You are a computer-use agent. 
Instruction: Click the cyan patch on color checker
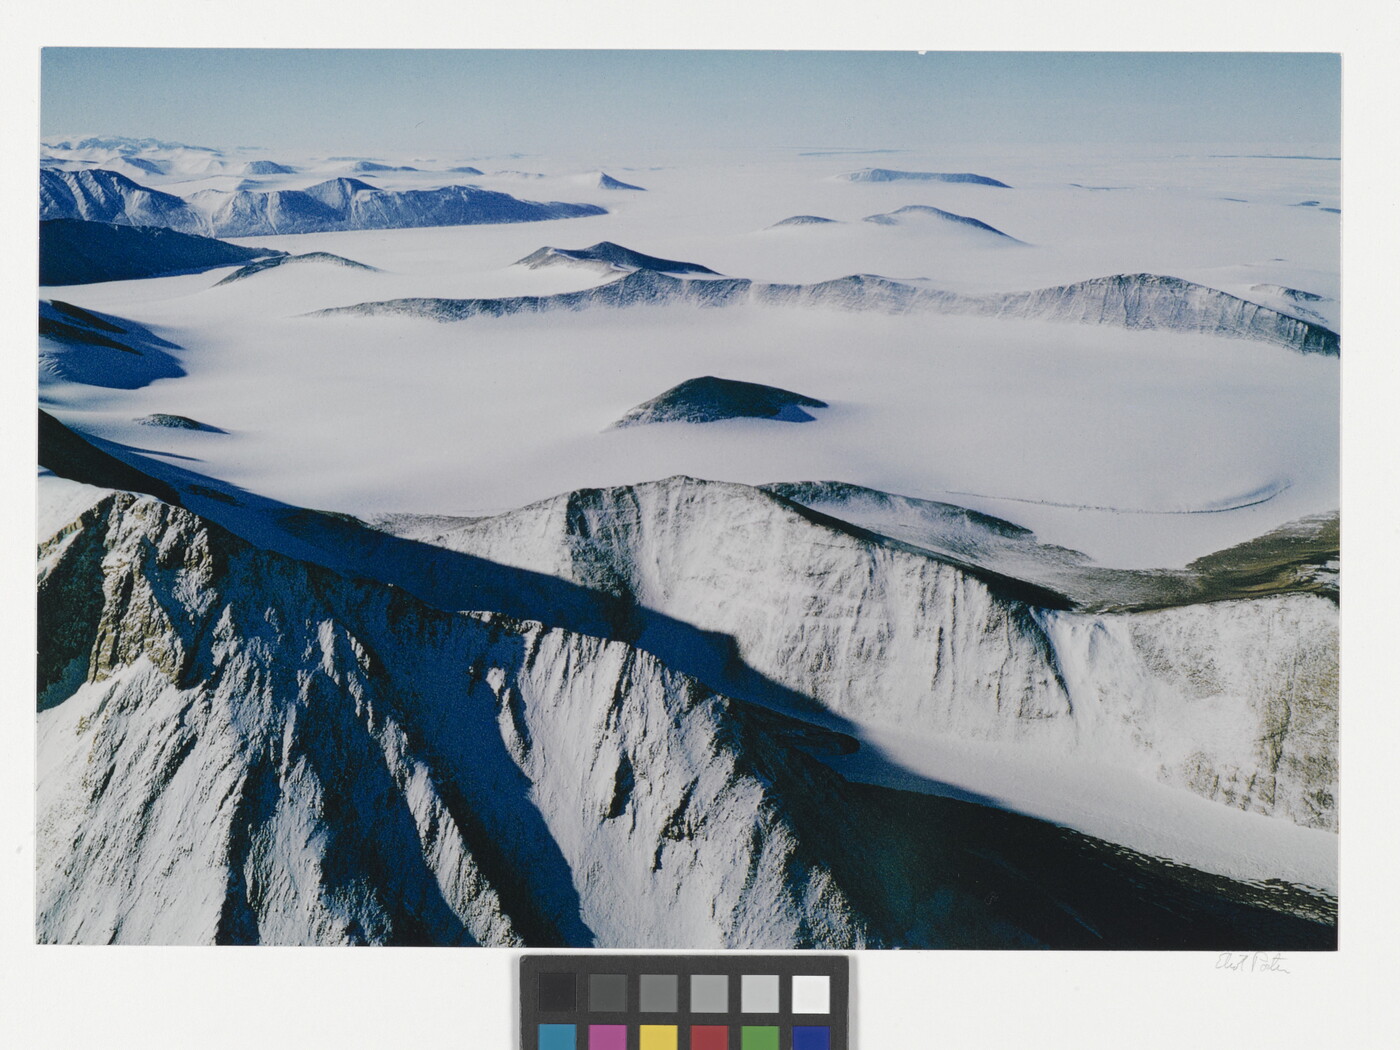coord(557,1037)
